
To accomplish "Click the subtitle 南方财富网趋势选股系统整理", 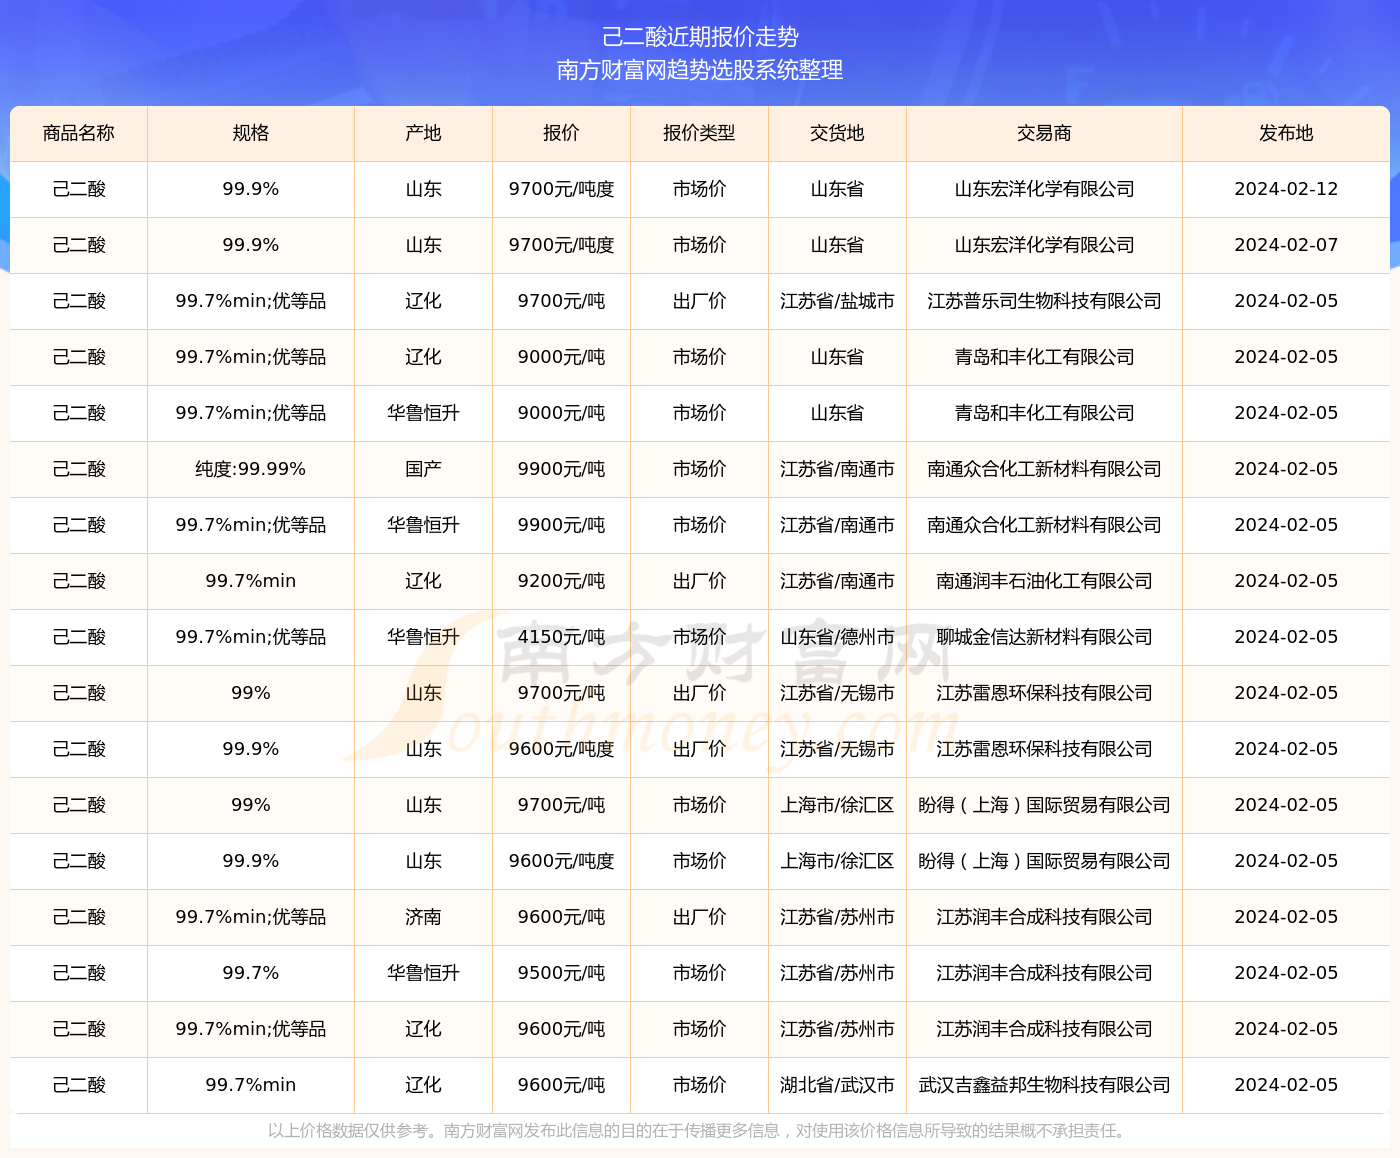I will coord(700,70).
